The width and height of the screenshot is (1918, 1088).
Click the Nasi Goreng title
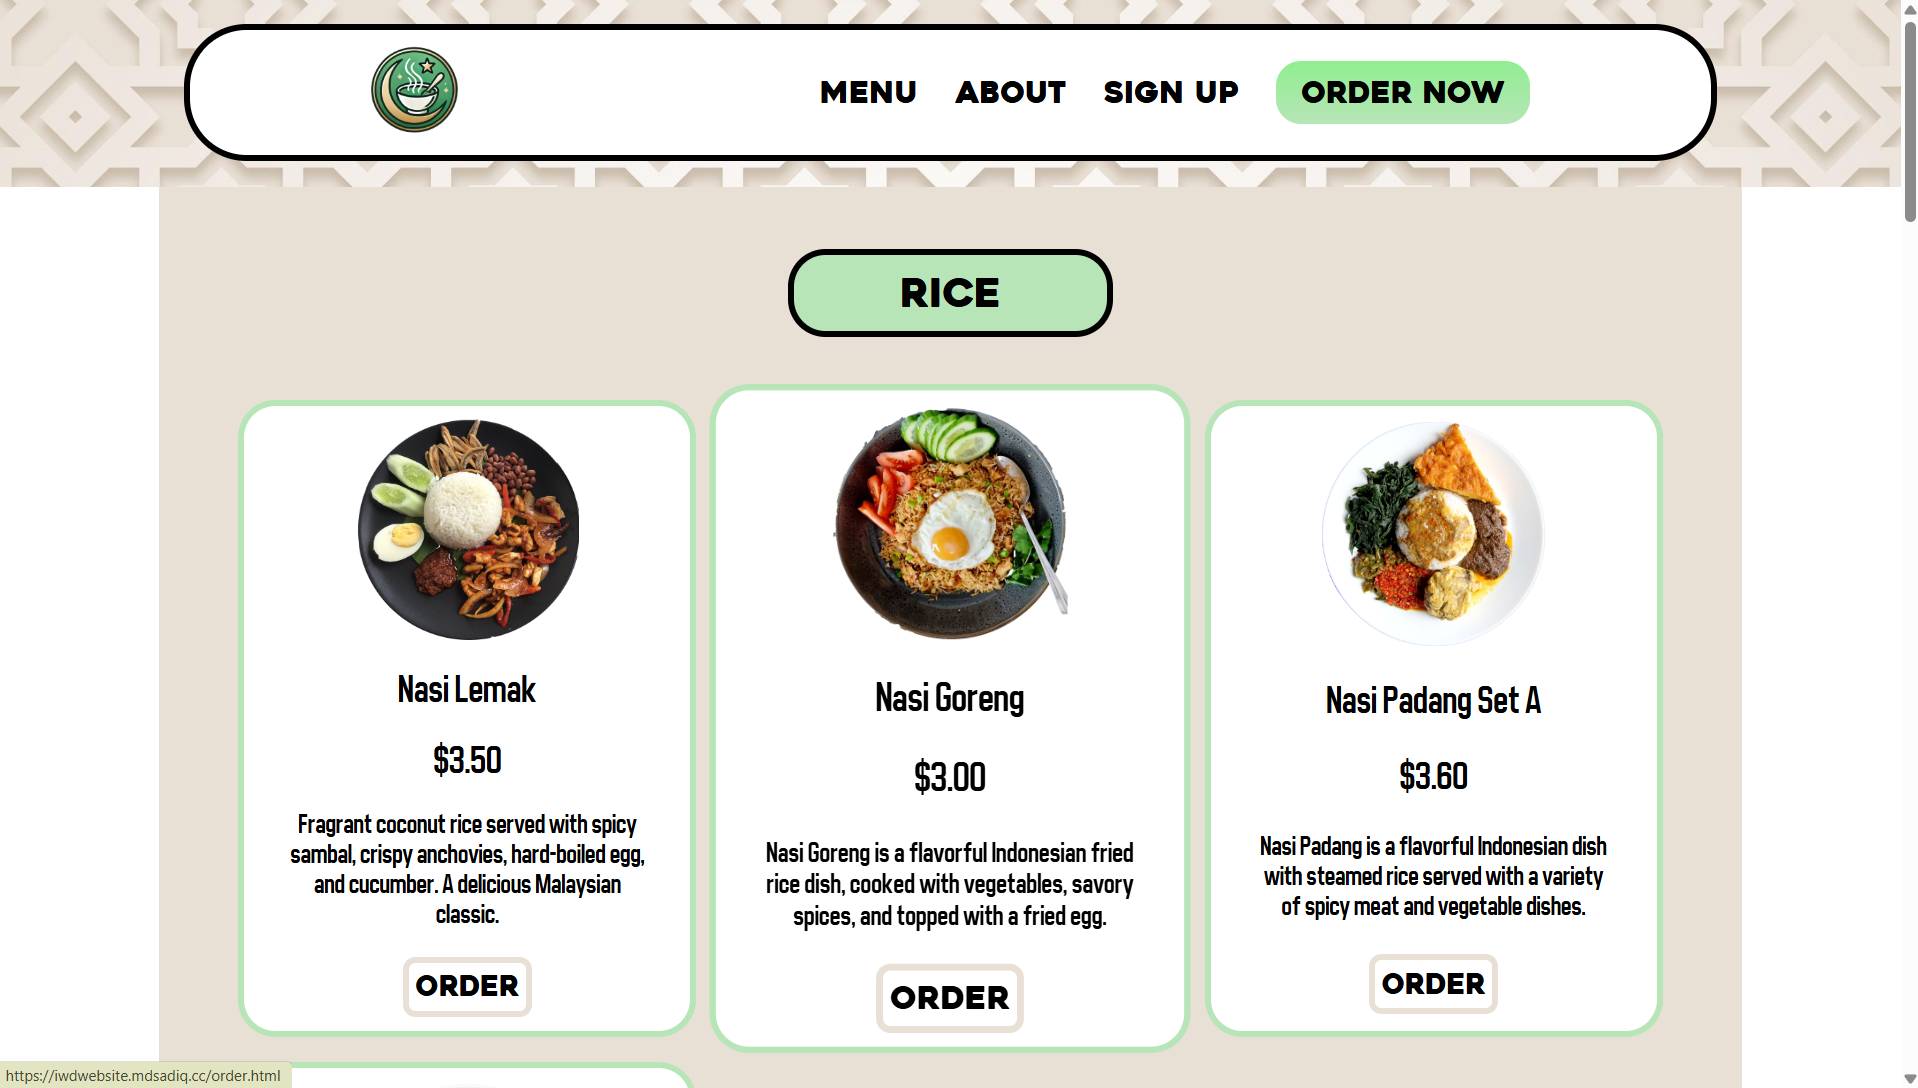pyautogui.click(x=950, y=698)
